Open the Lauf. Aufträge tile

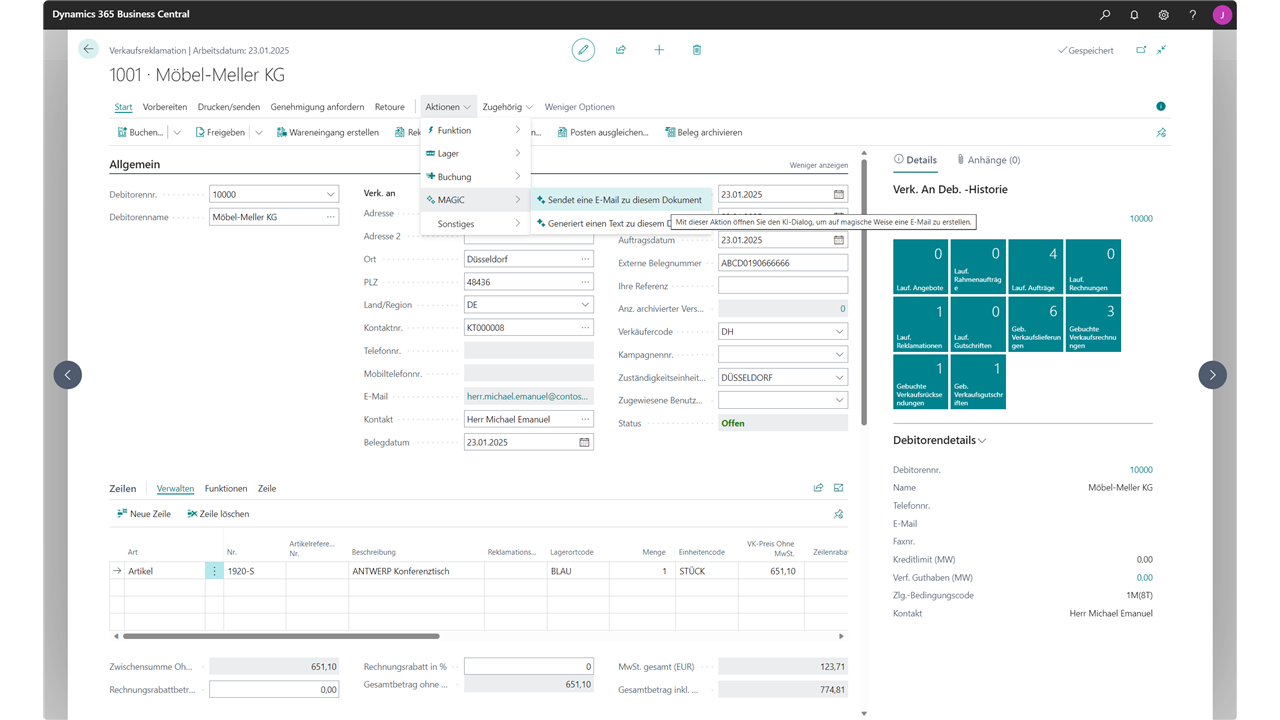click(1035, 267)
